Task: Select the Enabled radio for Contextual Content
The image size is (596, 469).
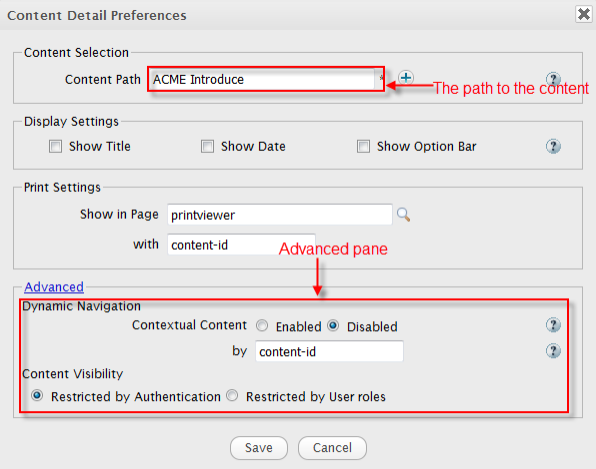Action: [x=262, y=326]
